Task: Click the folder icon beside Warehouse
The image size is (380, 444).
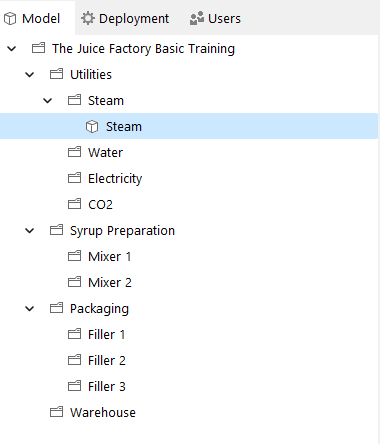Action: point(56,412)
